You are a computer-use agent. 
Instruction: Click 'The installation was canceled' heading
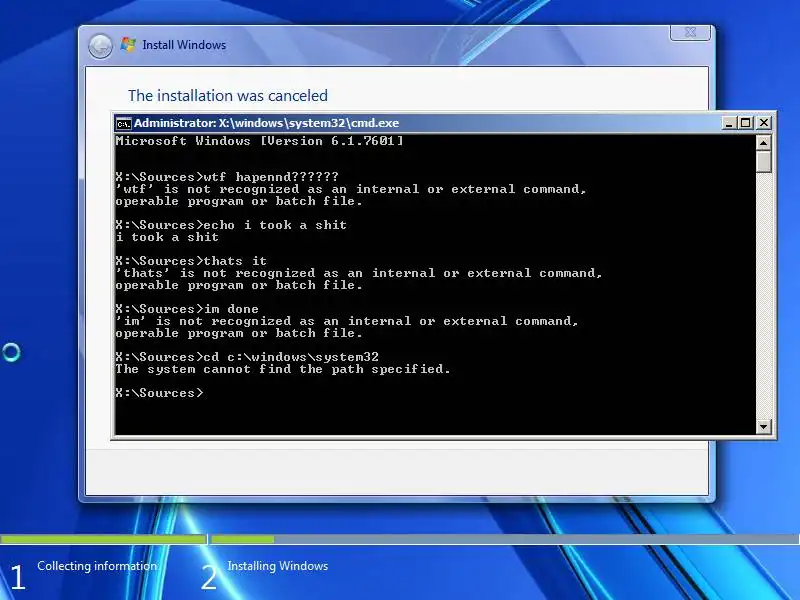(x=228, y=95)
